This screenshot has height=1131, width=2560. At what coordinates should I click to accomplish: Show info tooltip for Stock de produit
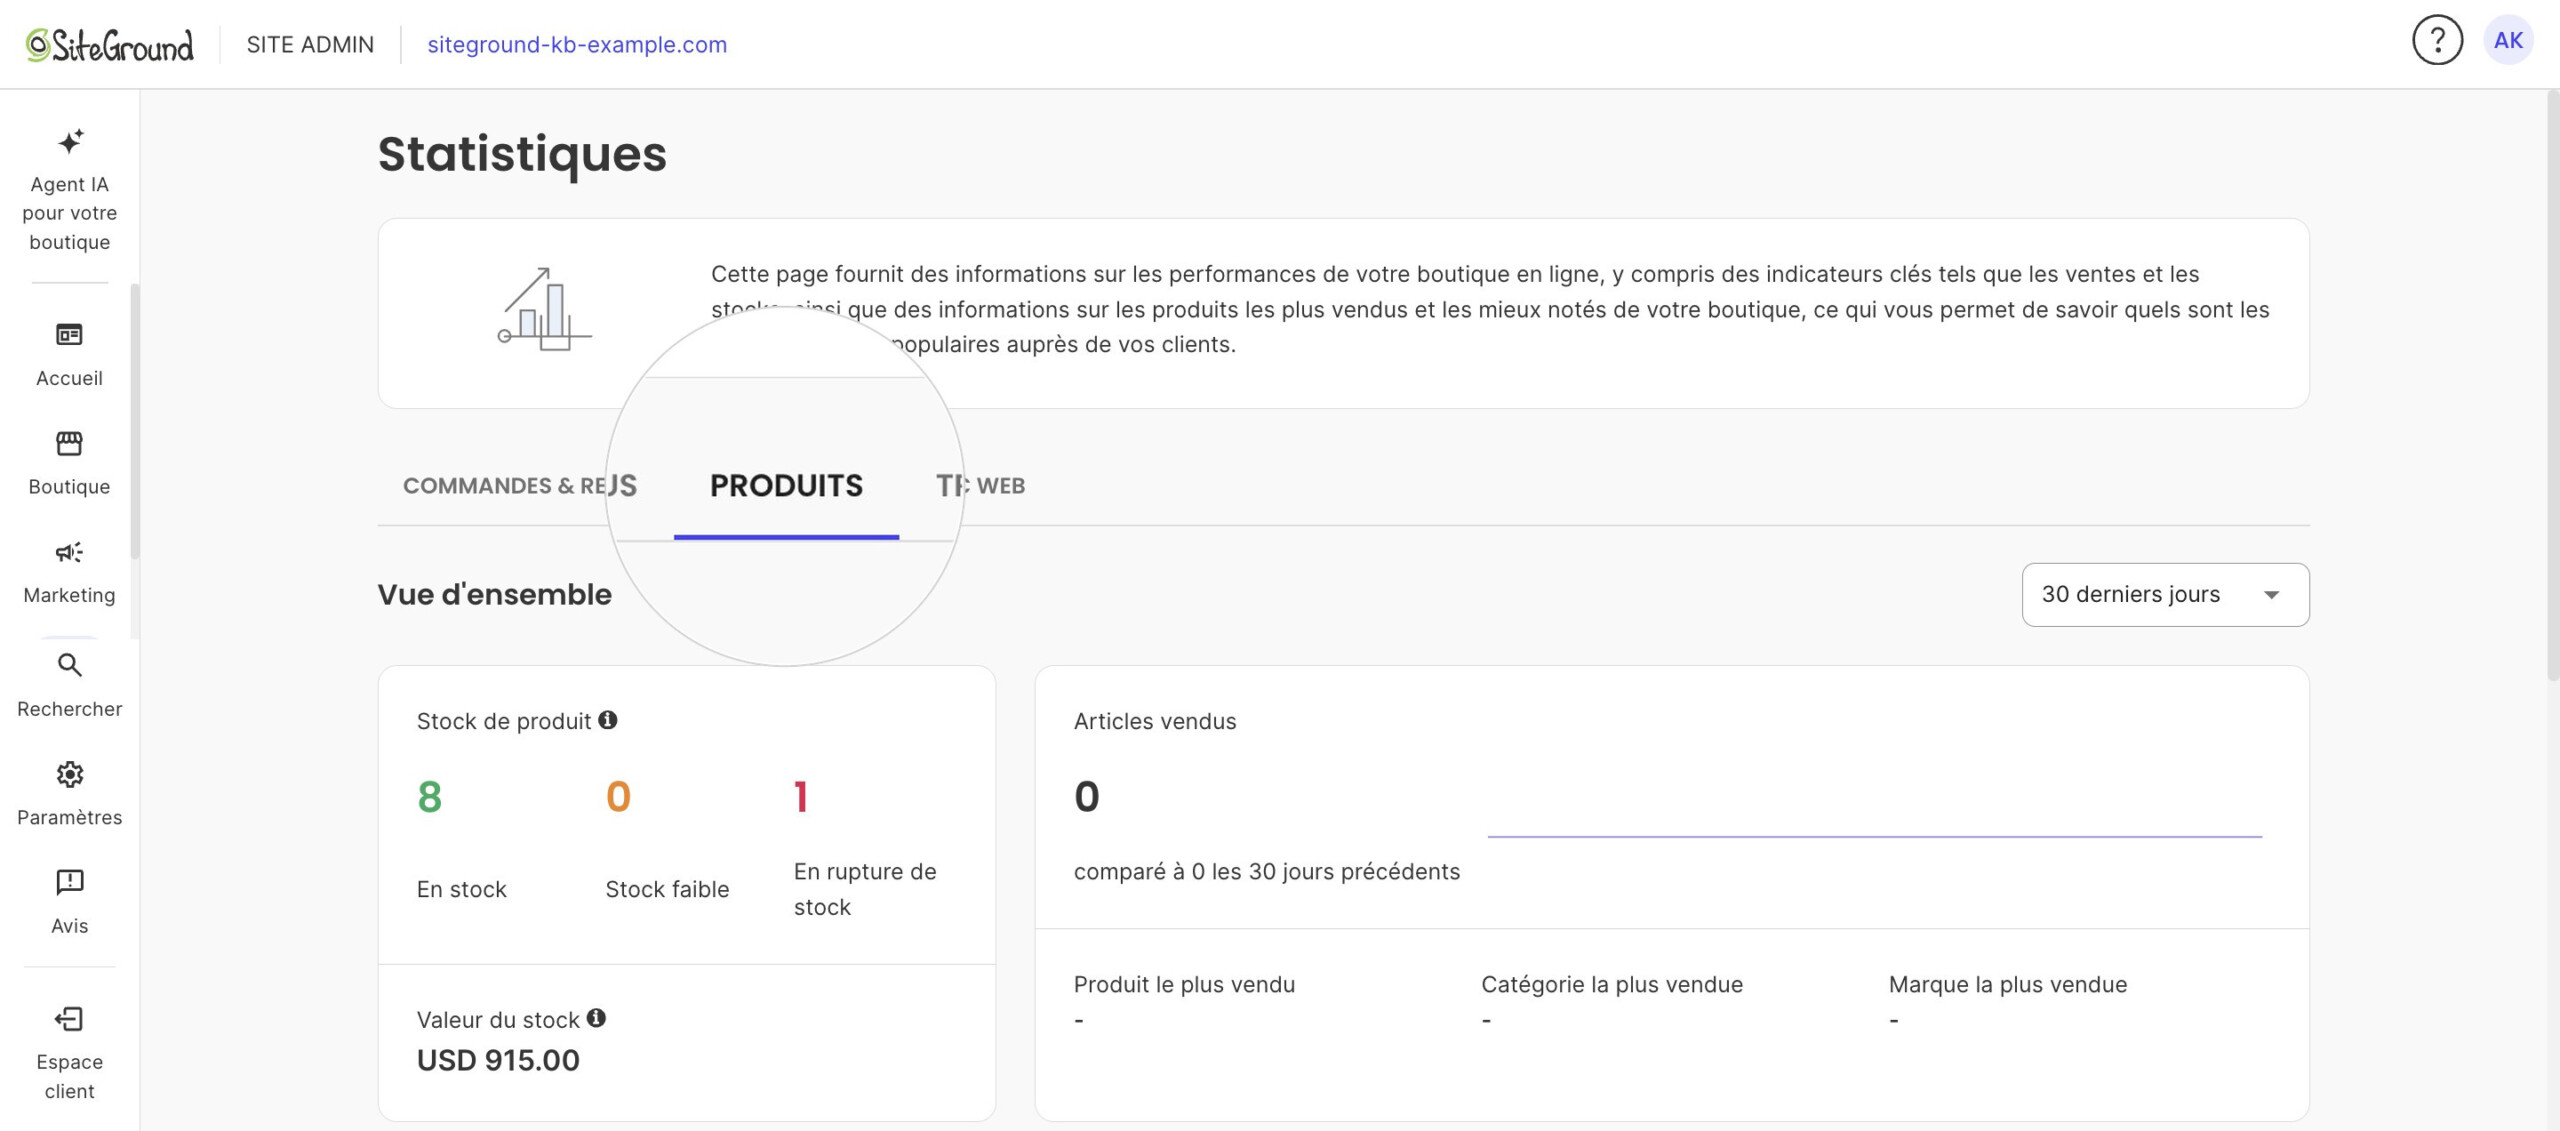pyautogui.click(x=608, y=720)
